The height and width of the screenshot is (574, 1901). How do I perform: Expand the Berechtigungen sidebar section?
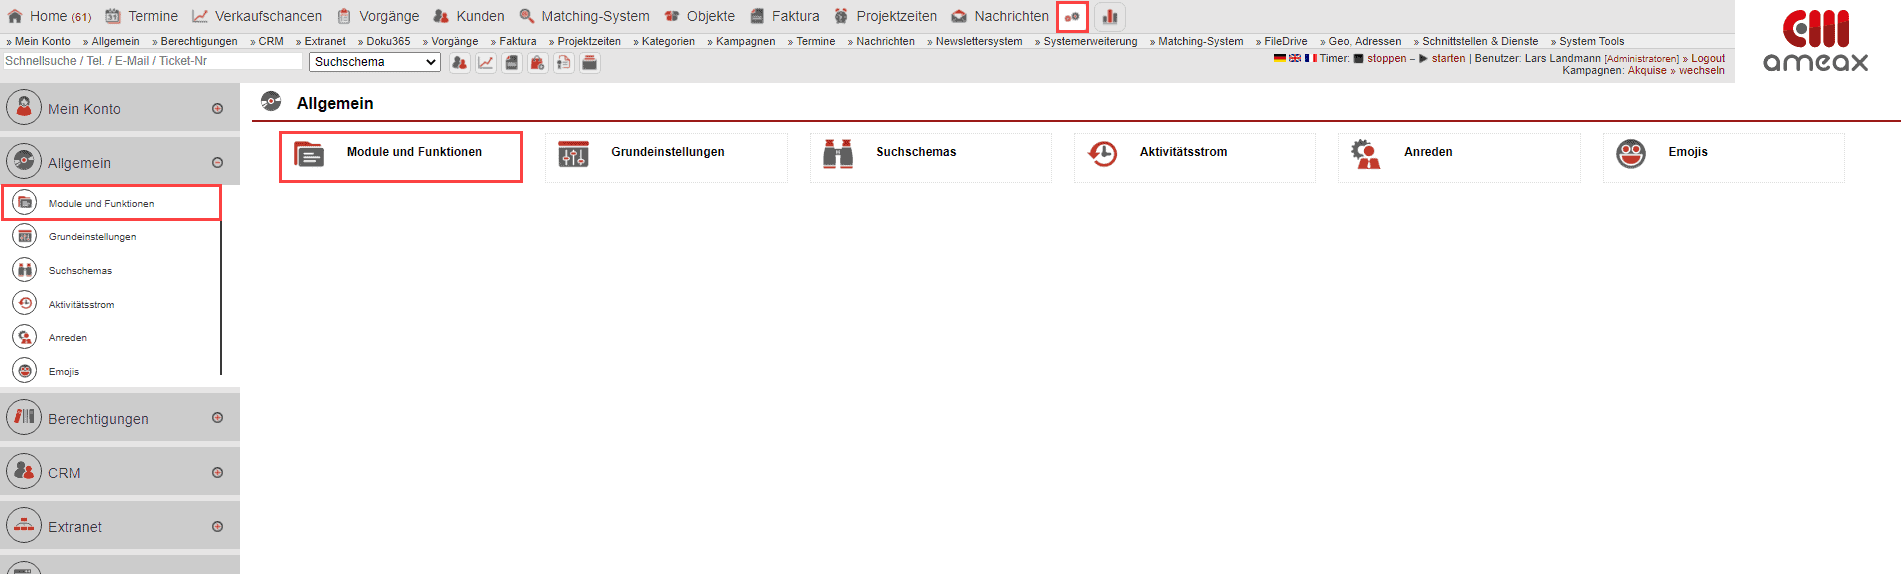tap(217, 418)
